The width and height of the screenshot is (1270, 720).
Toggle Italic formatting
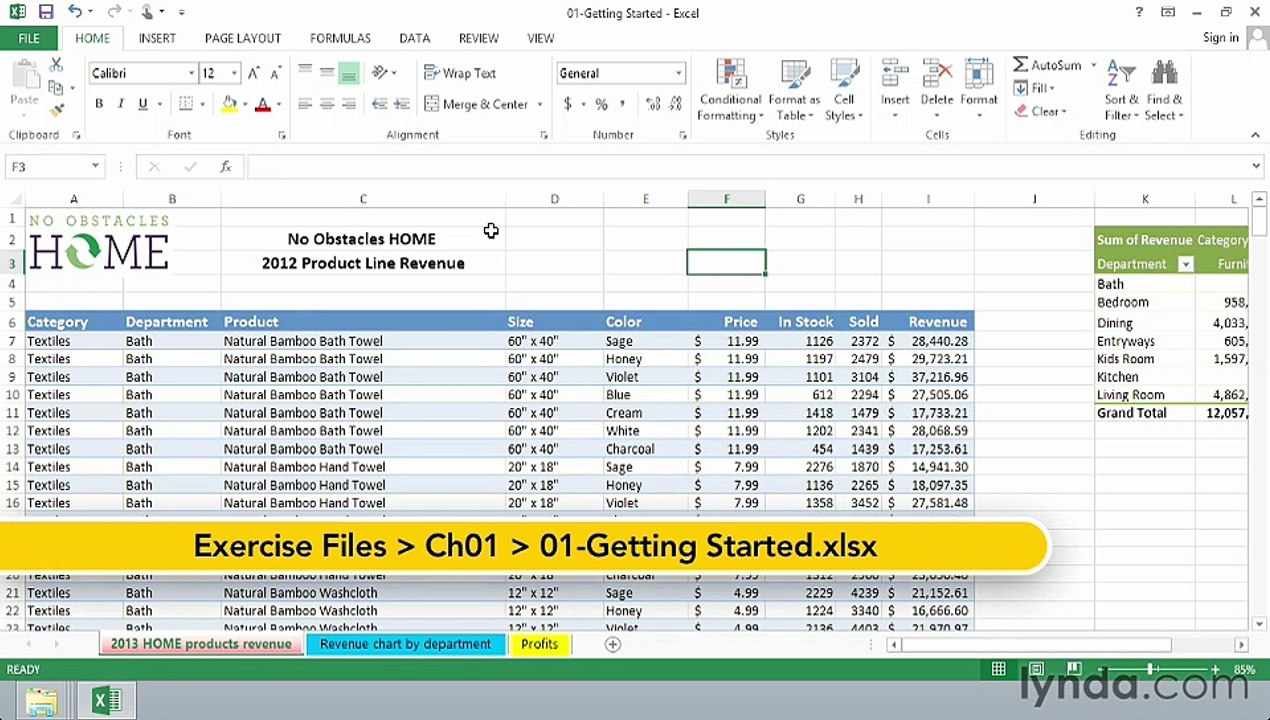(120, 104)
